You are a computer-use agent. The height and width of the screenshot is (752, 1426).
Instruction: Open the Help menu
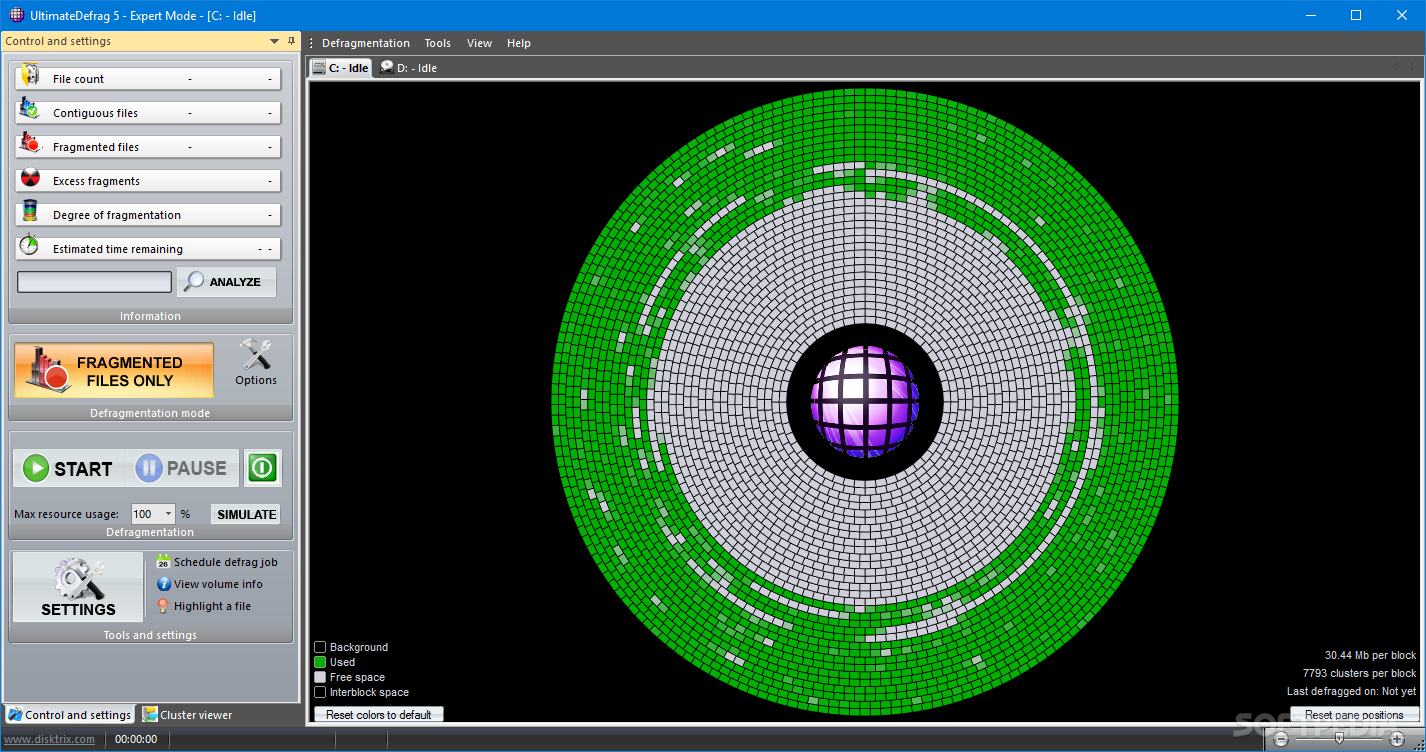click(518, 43)
